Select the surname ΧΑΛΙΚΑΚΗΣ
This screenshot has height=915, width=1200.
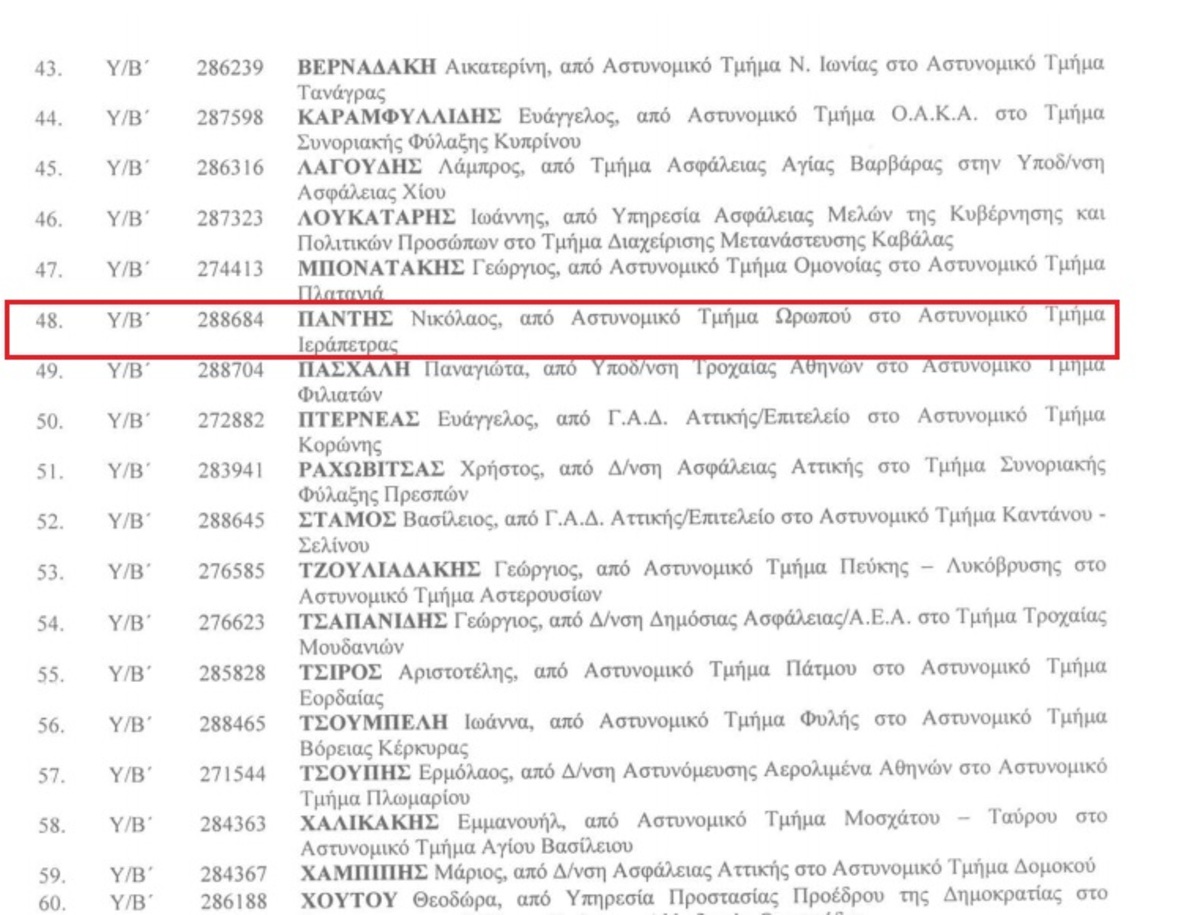coord(370,822)
